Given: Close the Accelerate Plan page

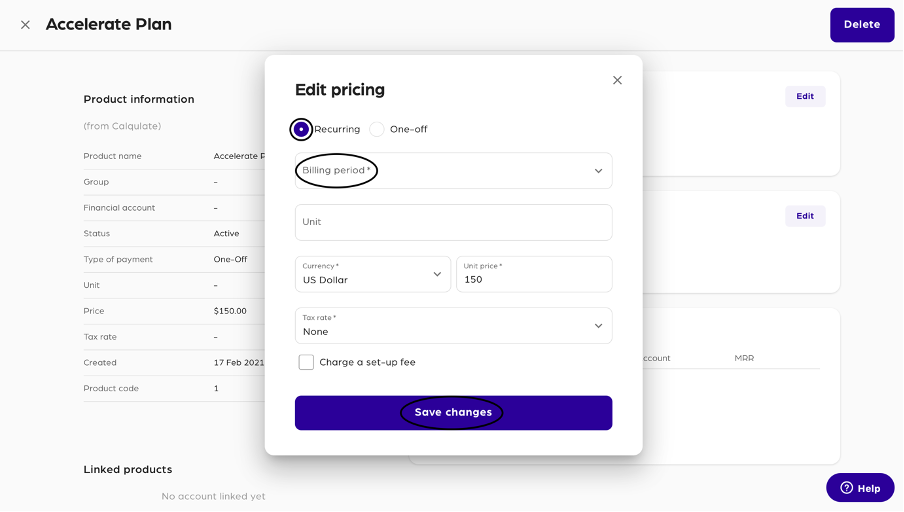Looking at the screenshot, I should point(25,25).
